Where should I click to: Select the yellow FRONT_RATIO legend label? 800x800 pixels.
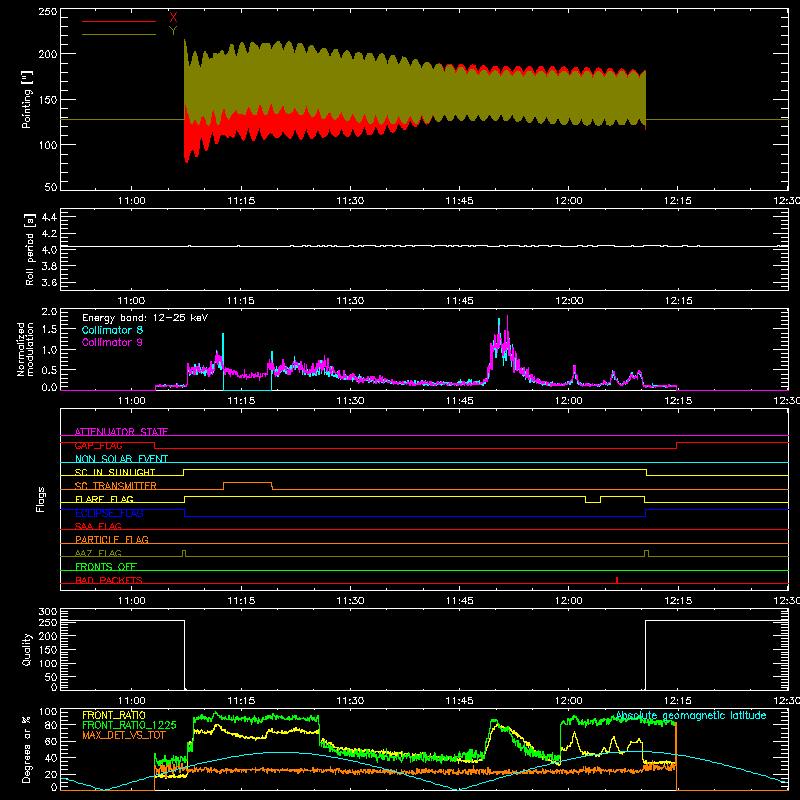coord(114,715)
